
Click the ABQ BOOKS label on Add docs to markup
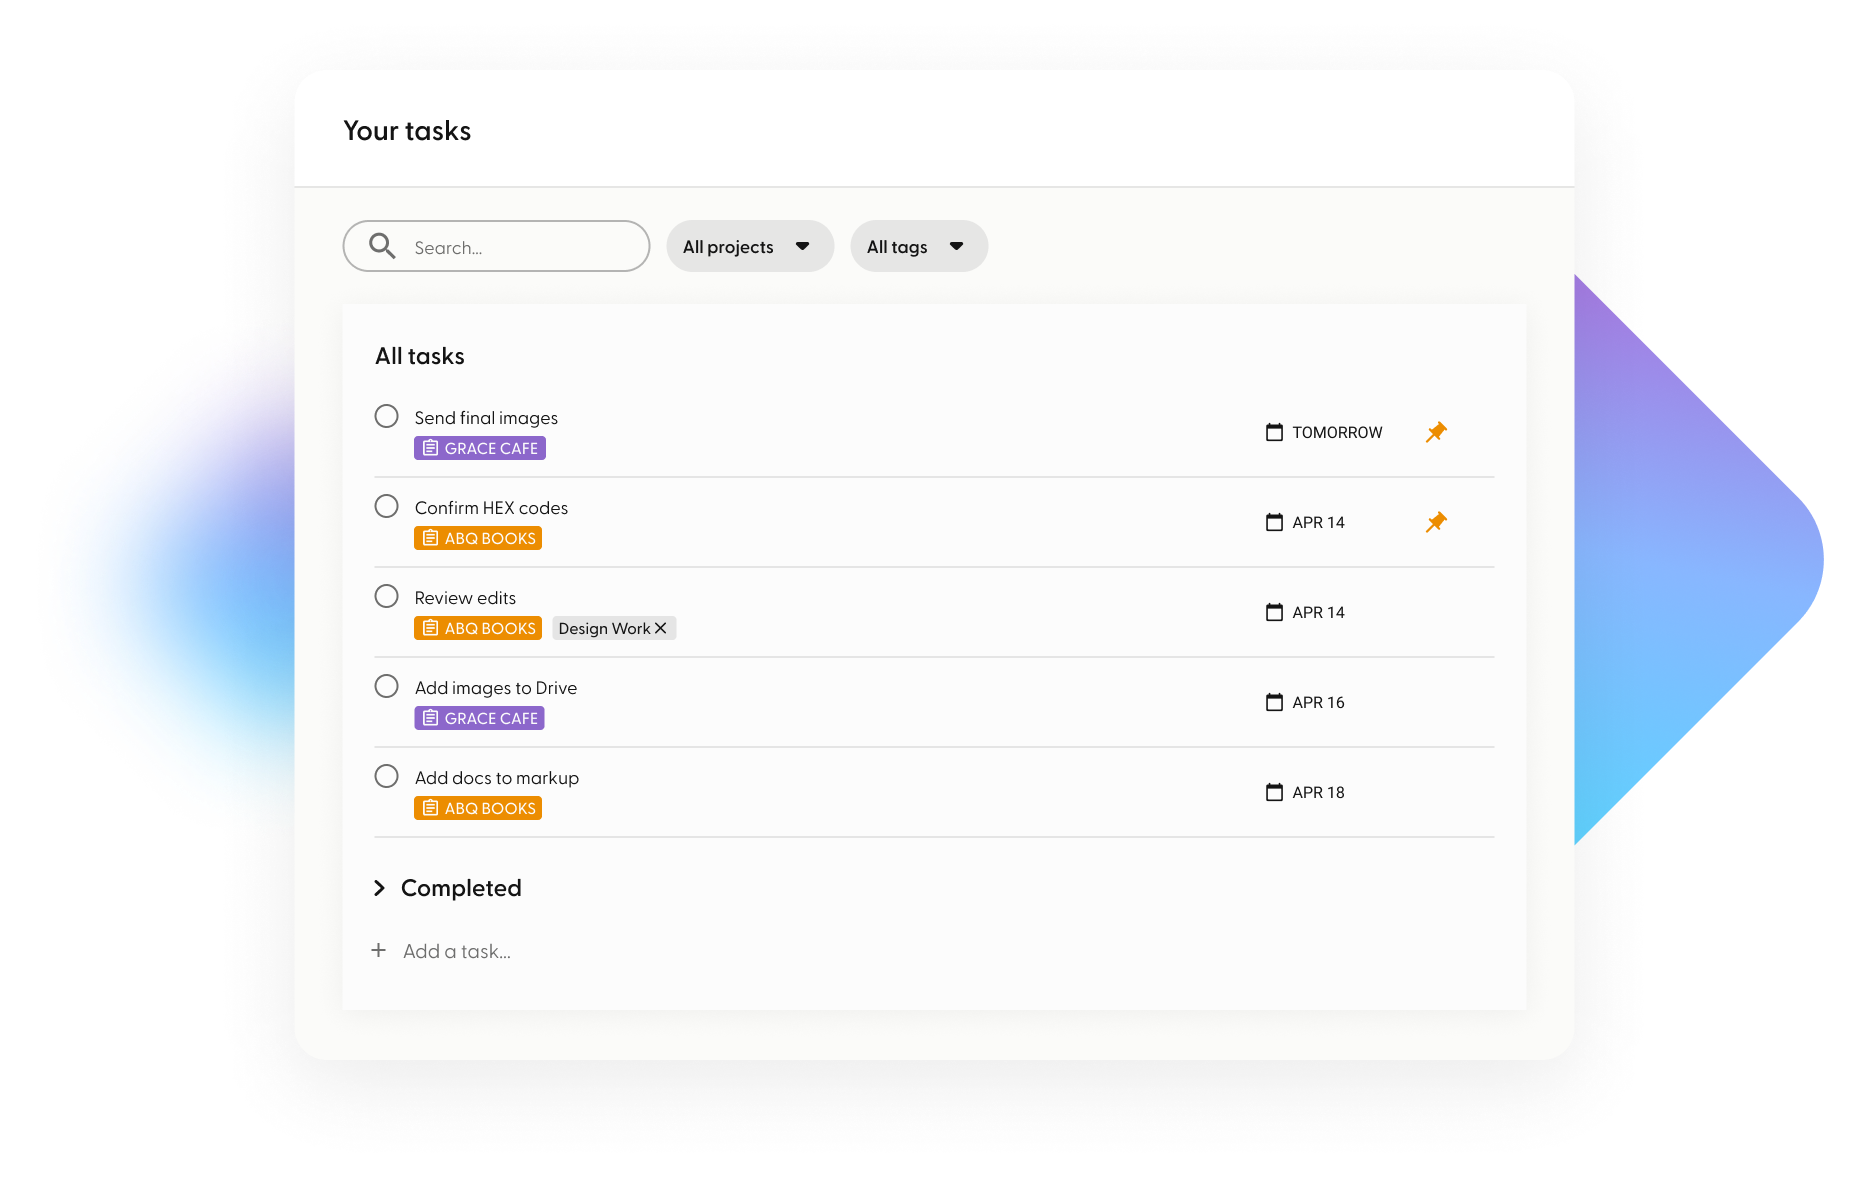coord(478,808)
